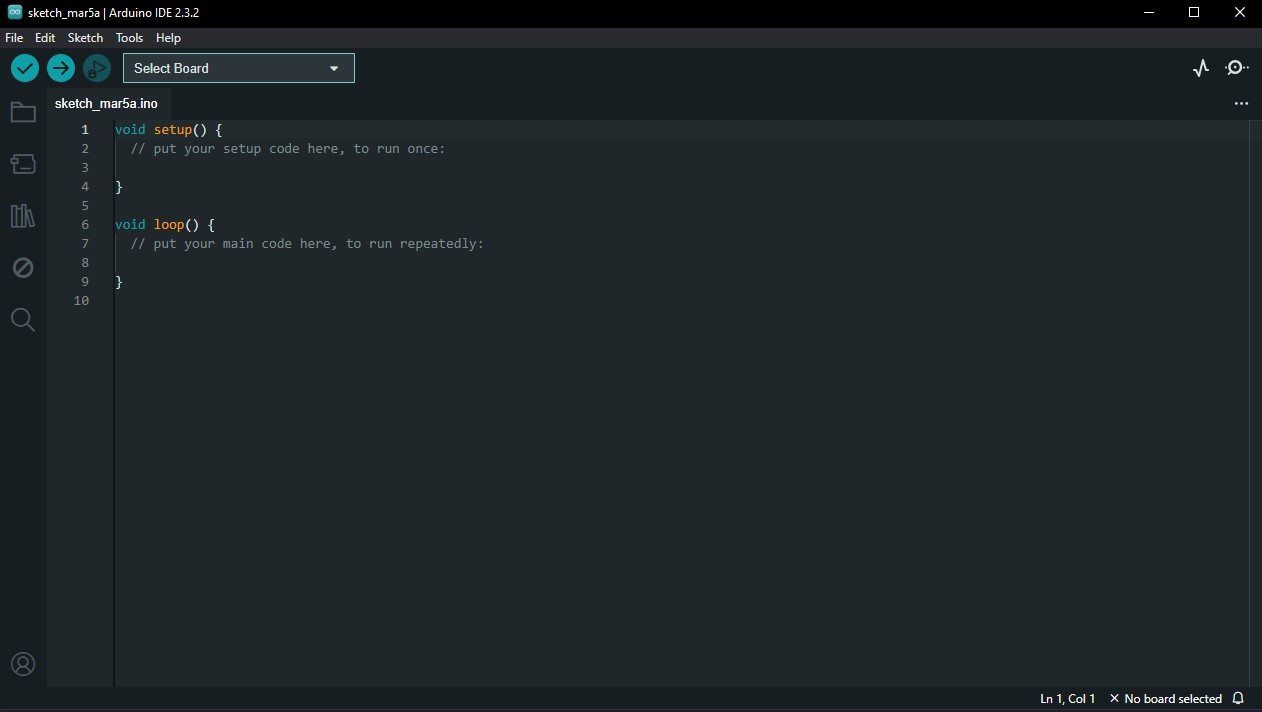Open the Debug sidebar panel icon
Viewport: 1262px width, 712px height.
23,267
